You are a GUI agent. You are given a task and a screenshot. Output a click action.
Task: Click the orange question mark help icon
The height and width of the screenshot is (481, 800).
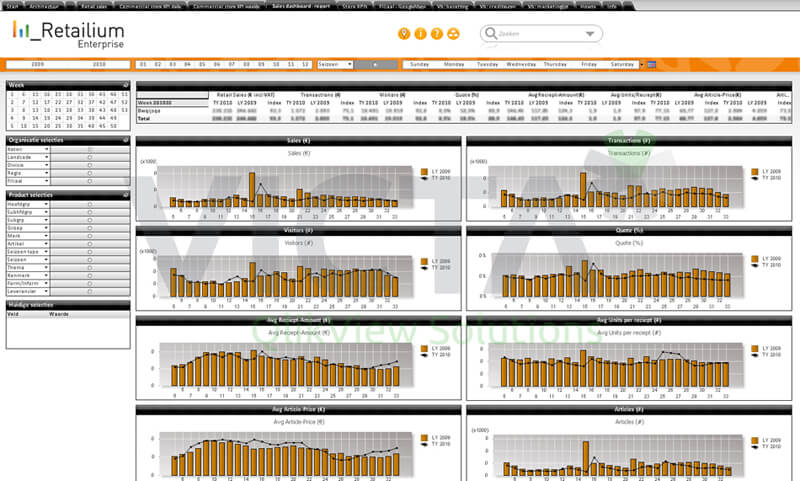437,34
